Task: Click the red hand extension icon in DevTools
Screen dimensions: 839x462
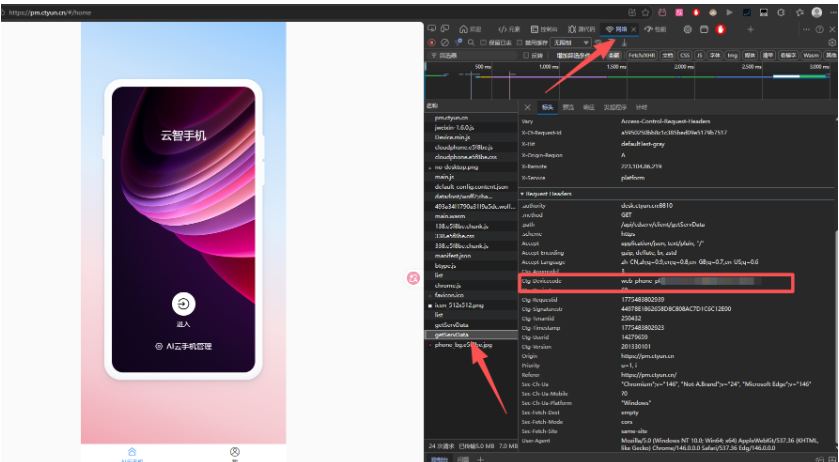Action: (720, 29)
